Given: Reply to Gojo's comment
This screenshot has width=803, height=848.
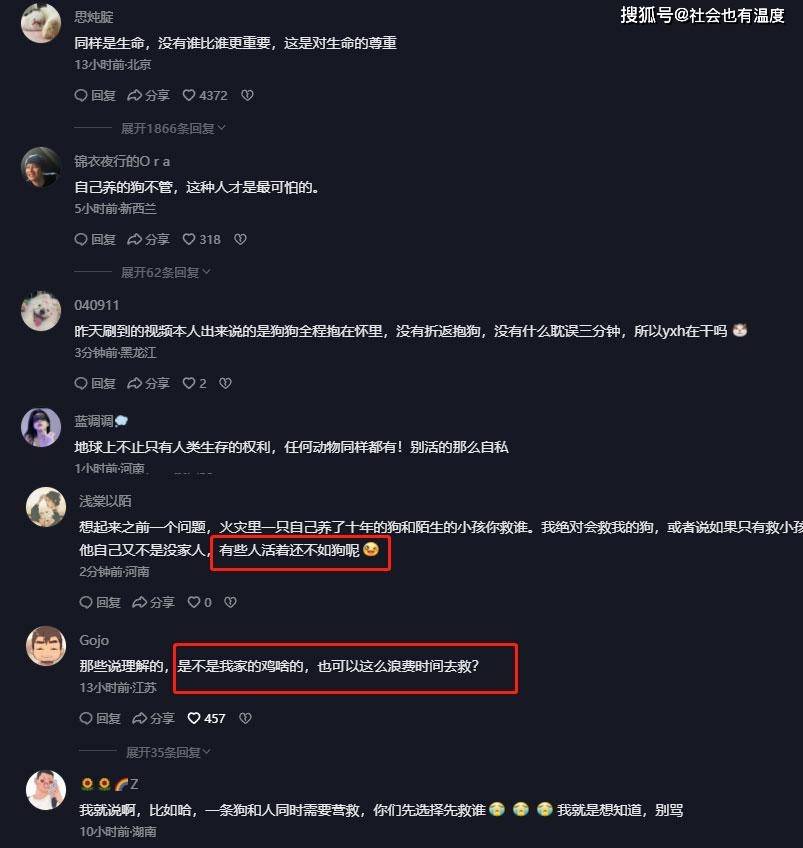Looking at the screenshot, I should pos(100,718).
